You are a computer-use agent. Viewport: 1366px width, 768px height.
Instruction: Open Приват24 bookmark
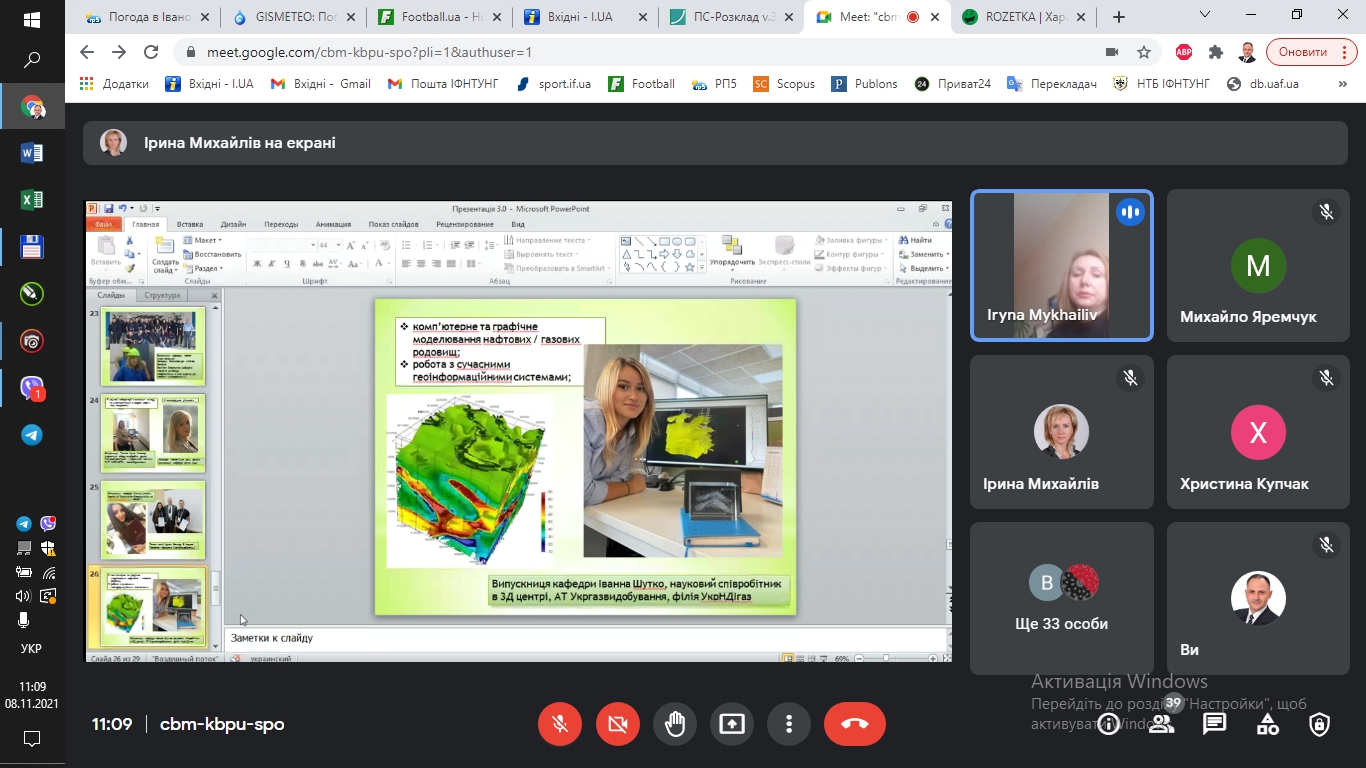pos(953,84)
